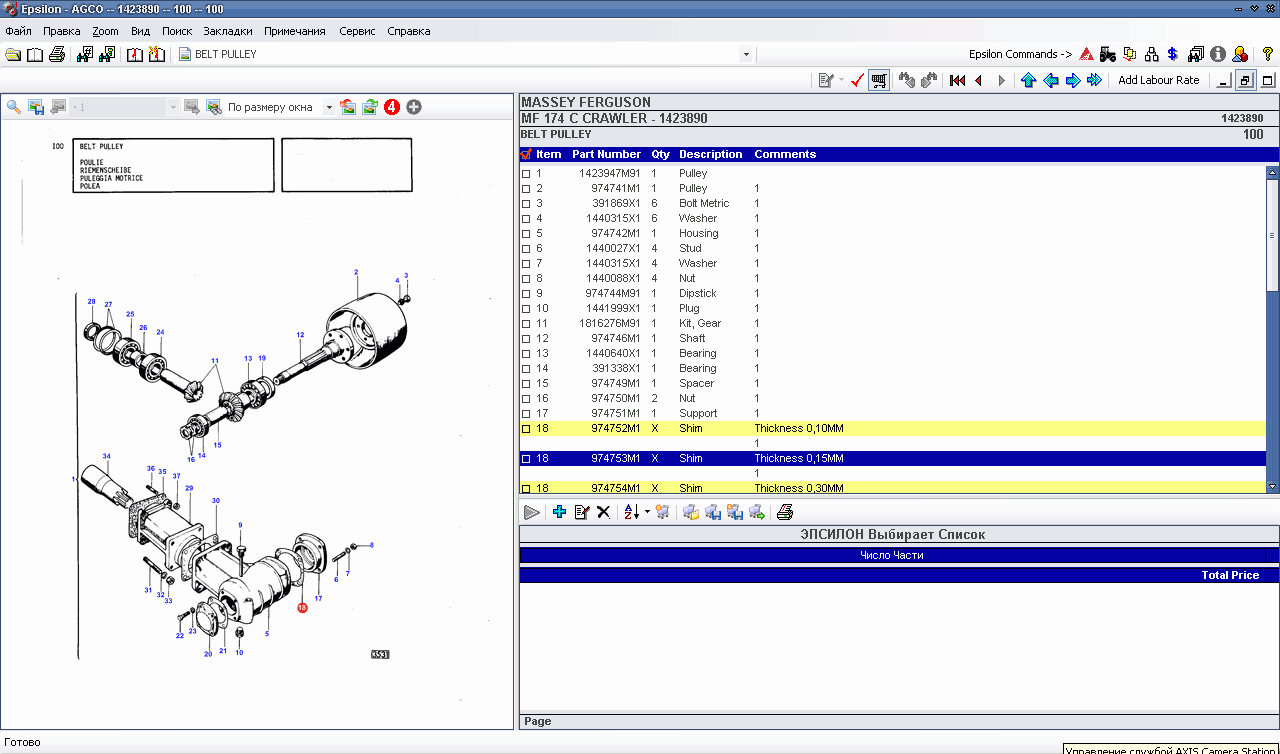Open the page number dropdown showing 1
Image resolution: width=1280 pixels, height=754 pixels.
tap(173, 107)
